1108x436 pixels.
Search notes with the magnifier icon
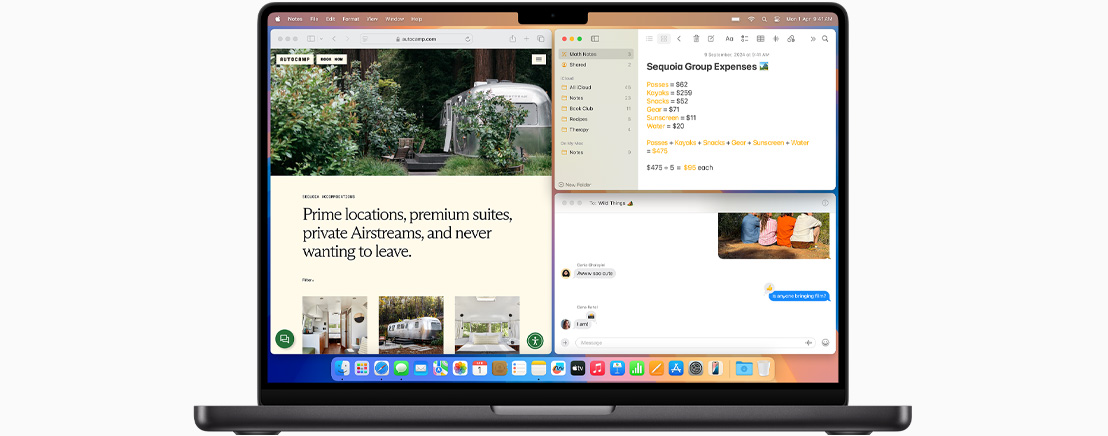point(825,39)
